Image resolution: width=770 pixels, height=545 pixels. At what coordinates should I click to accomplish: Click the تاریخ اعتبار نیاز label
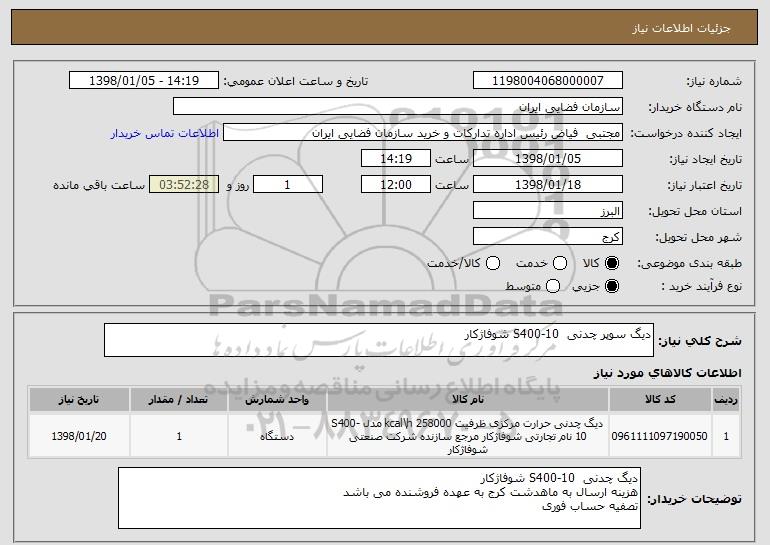(x=705, y=185)
